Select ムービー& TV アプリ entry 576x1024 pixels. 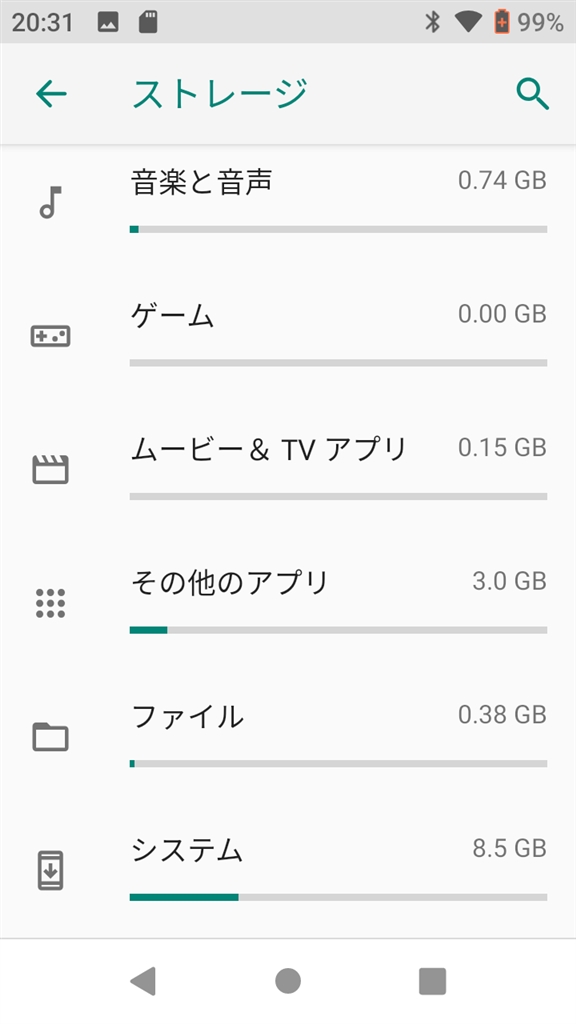click(x=288, y=470)
